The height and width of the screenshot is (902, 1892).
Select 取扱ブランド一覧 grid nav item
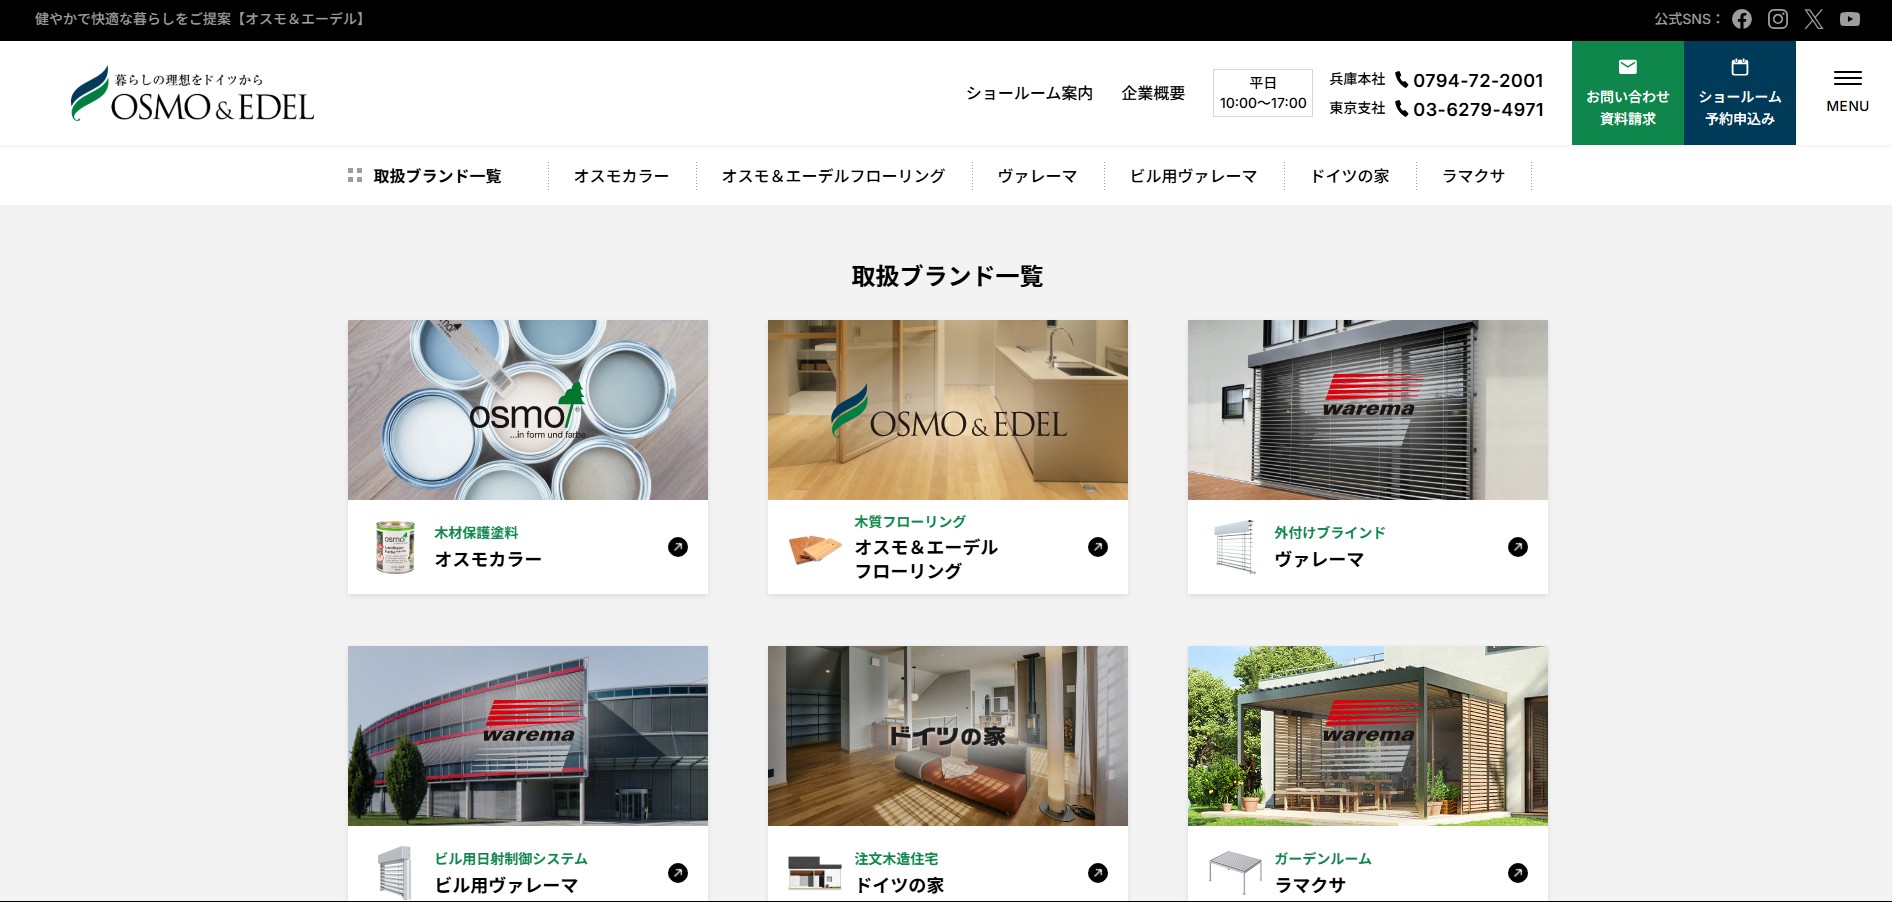click(425, 176)
